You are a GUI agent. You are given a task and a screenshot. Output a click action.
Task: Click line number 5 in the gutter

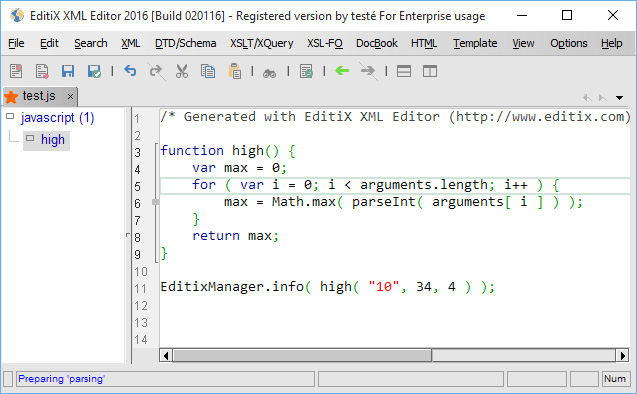pyautogui.click(x=138, y=186)
